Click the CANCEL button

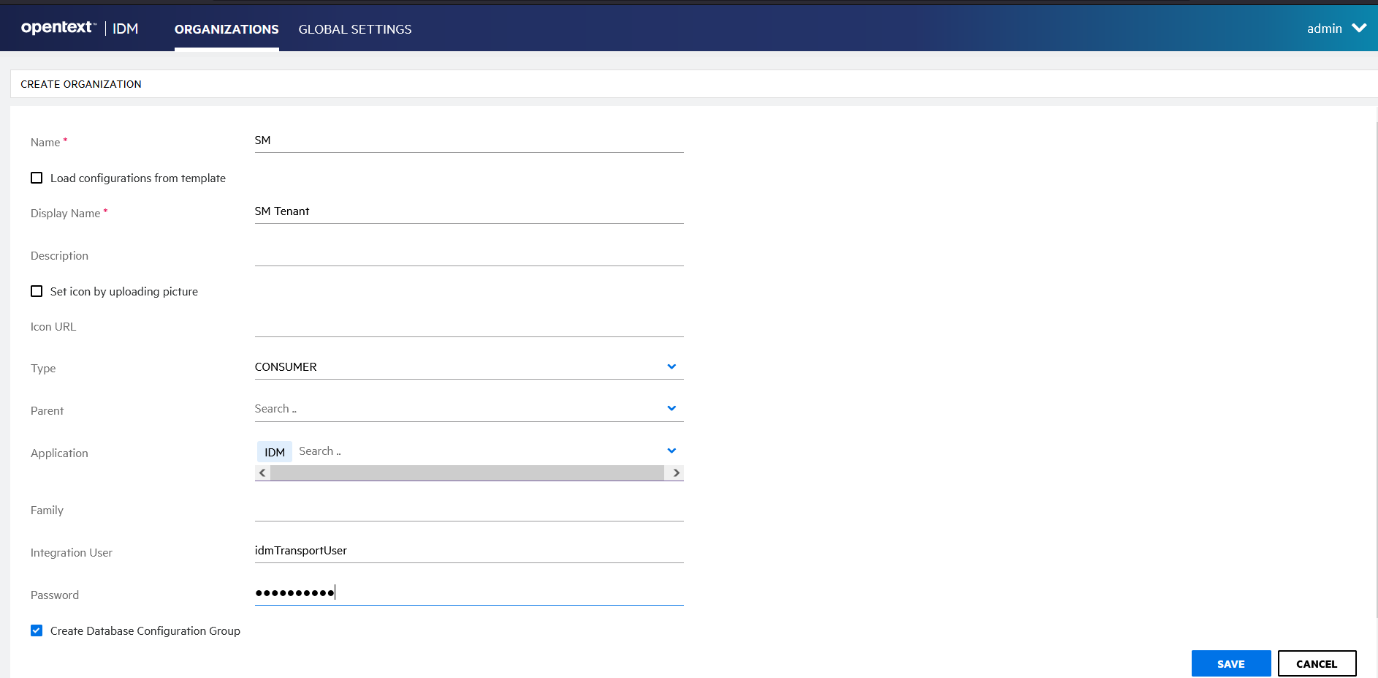1317,663
